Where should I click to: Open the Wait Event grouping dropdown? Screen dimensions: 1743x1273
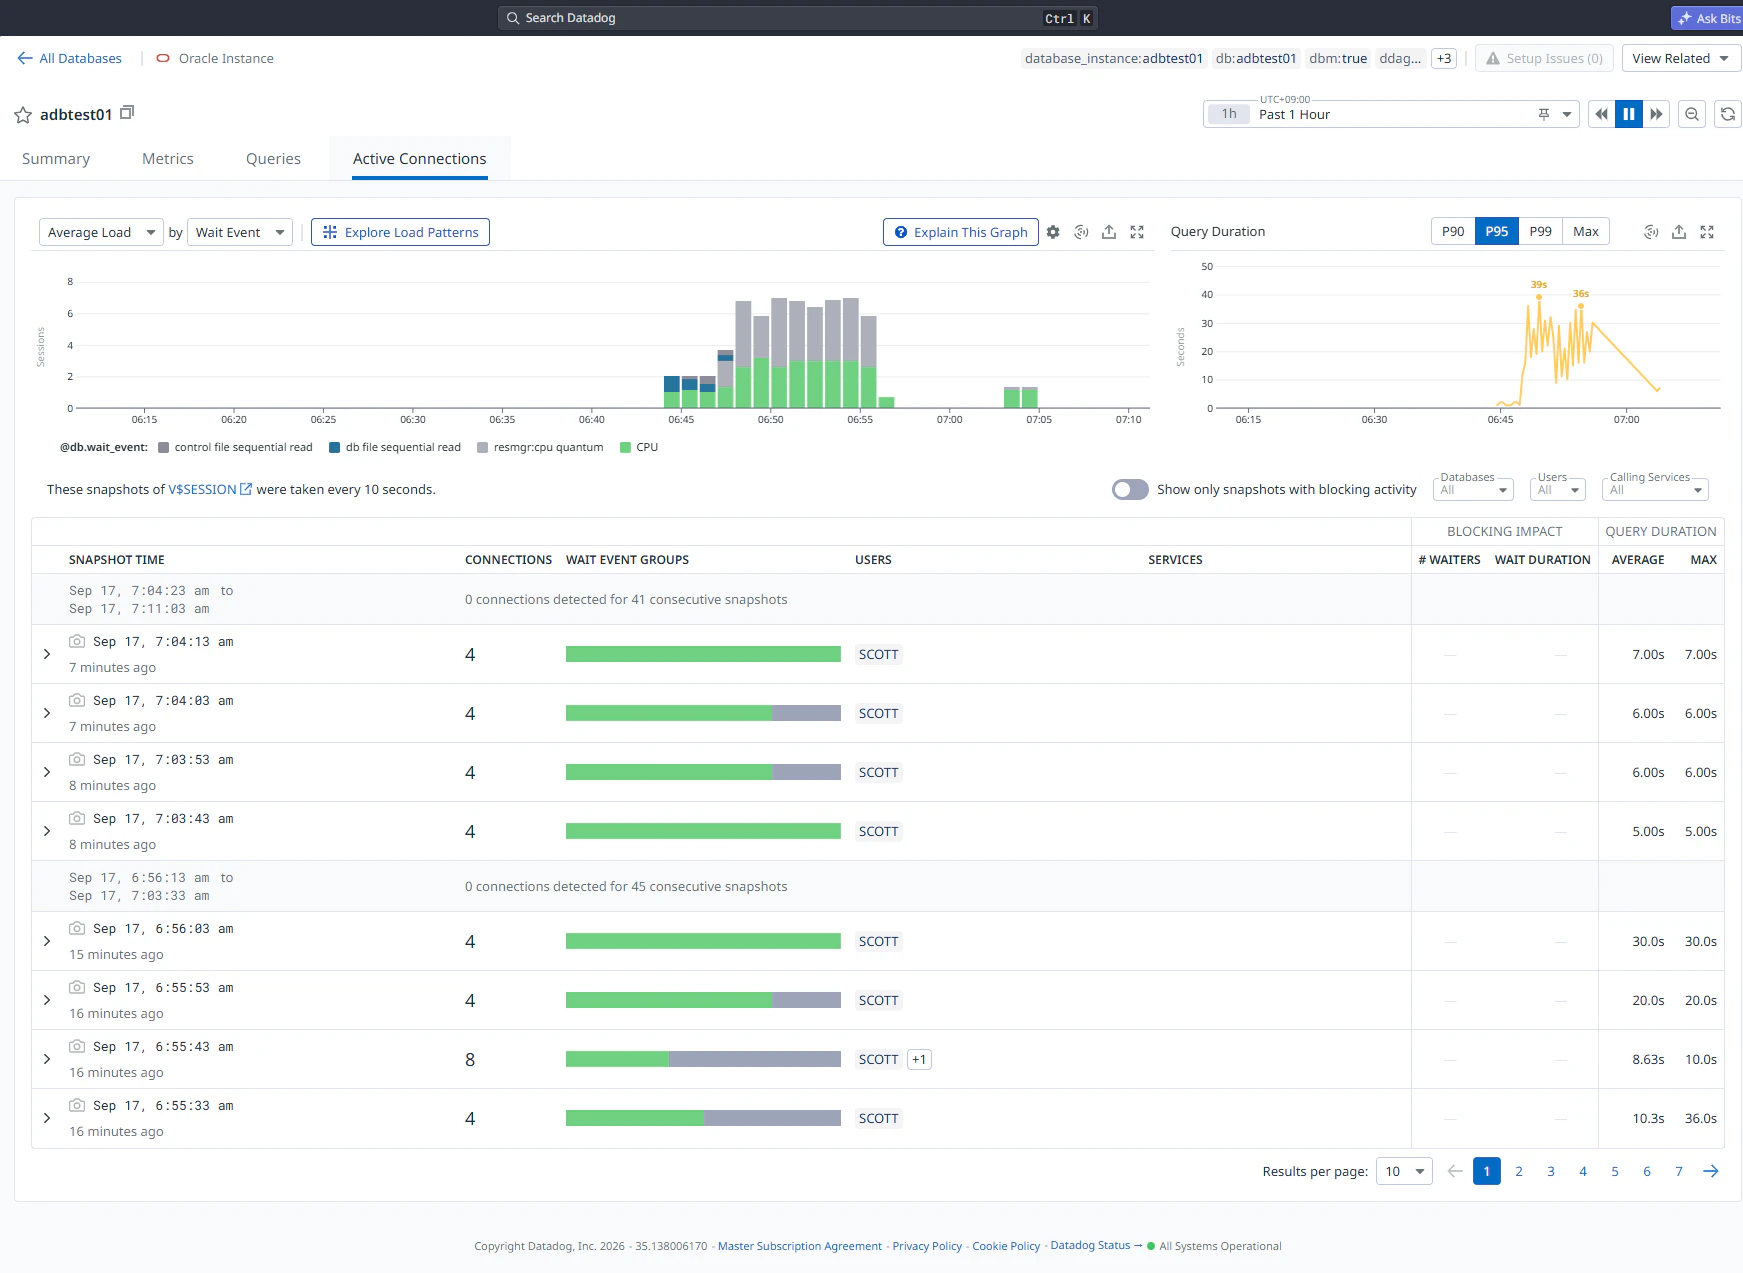[x=240, y=232]
